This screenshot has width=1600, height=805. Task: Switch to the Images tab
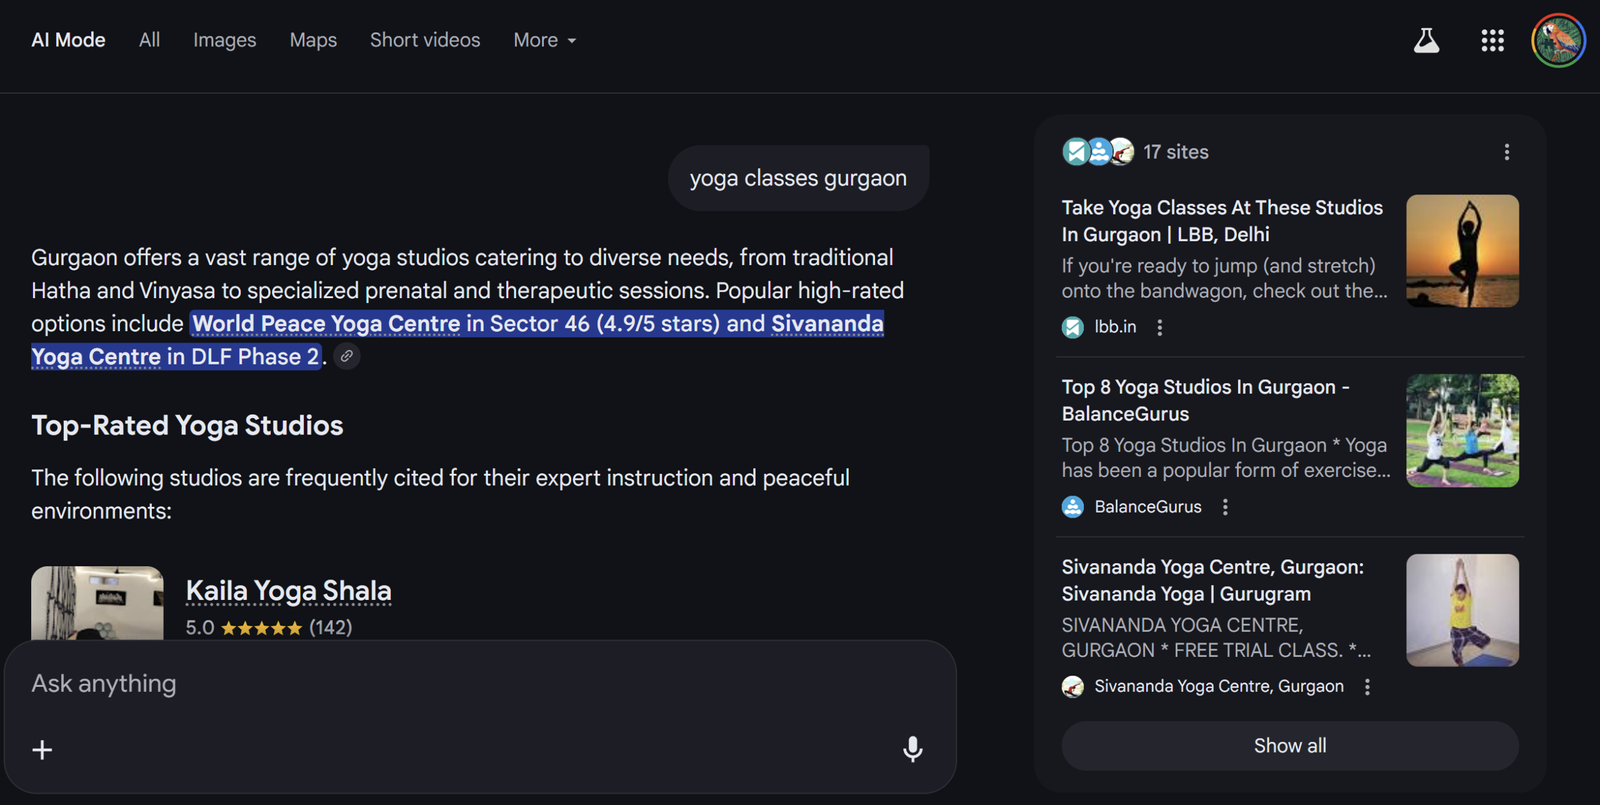click(x=224, y=41)
